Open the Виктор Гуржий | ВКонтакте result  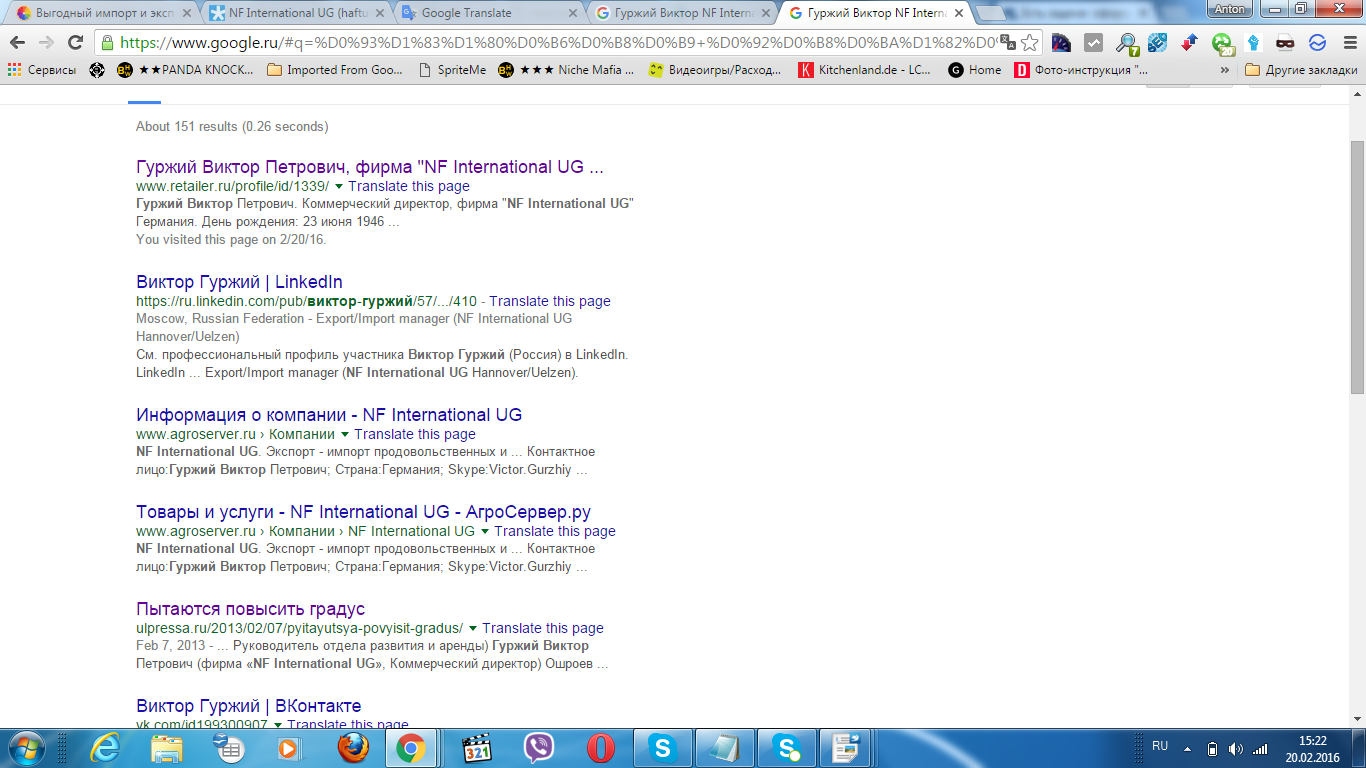pyautogui.click(x=249, y=706)
